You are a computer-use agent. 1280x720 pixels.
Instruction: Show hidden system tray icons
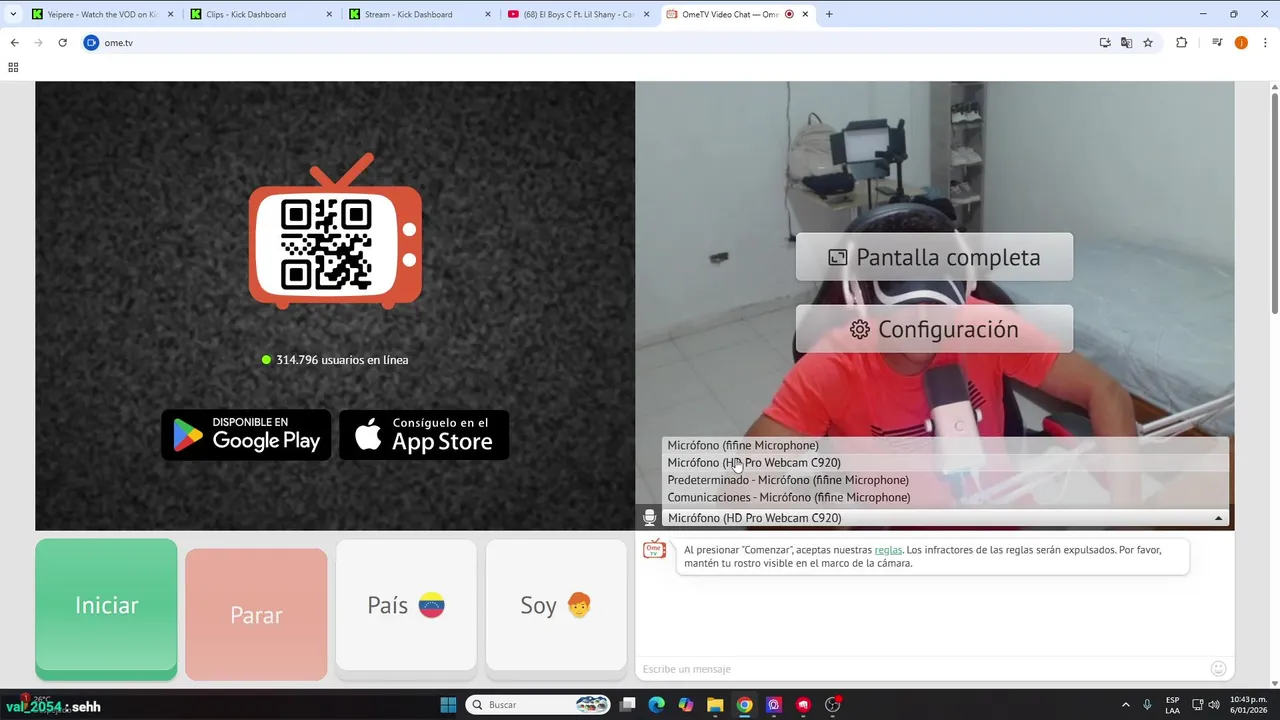(1125, 705)
